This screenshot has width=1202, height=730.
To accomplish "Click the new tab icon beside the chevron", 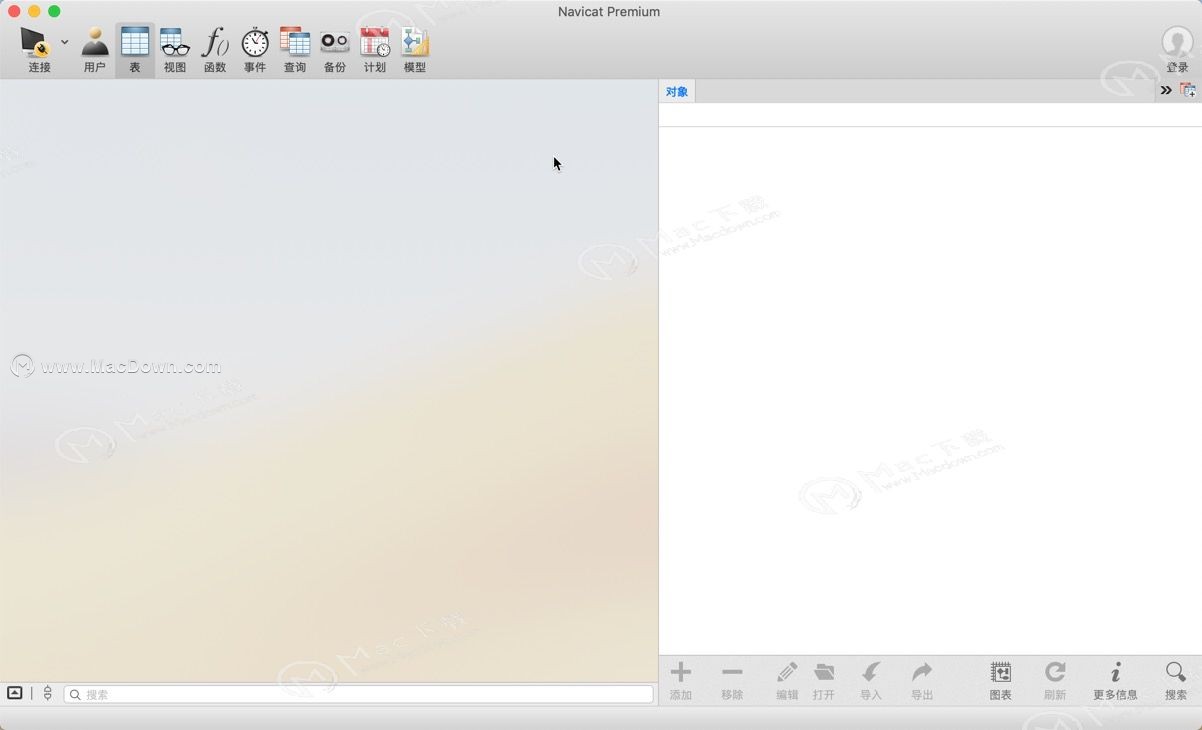I will click(1188, 90).
